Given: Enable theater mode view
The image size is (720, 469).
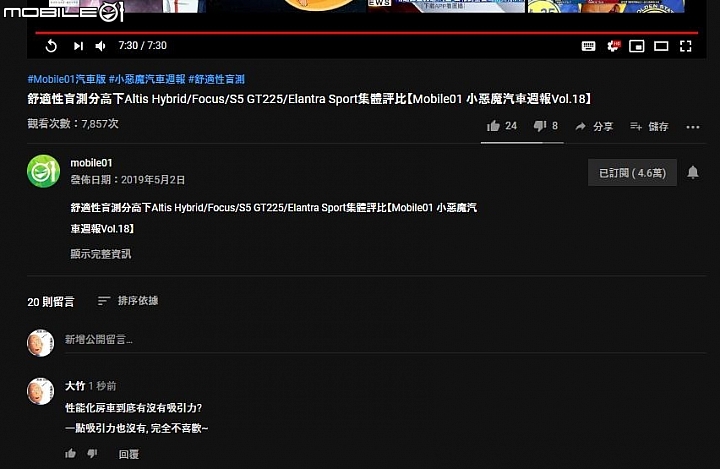Looking at the screenshot, I should (x=661, y=46).
